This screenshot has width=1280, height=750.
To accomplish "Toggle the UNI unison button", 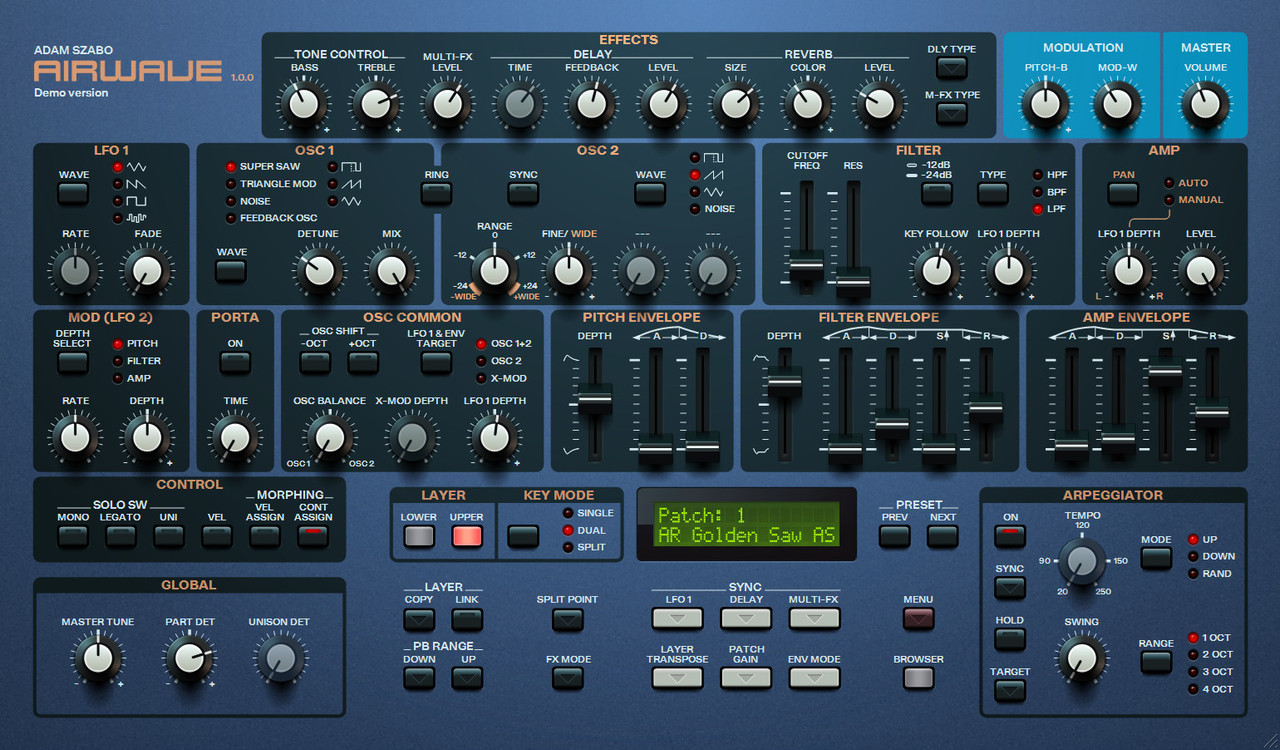I will [x=169, y=536].
